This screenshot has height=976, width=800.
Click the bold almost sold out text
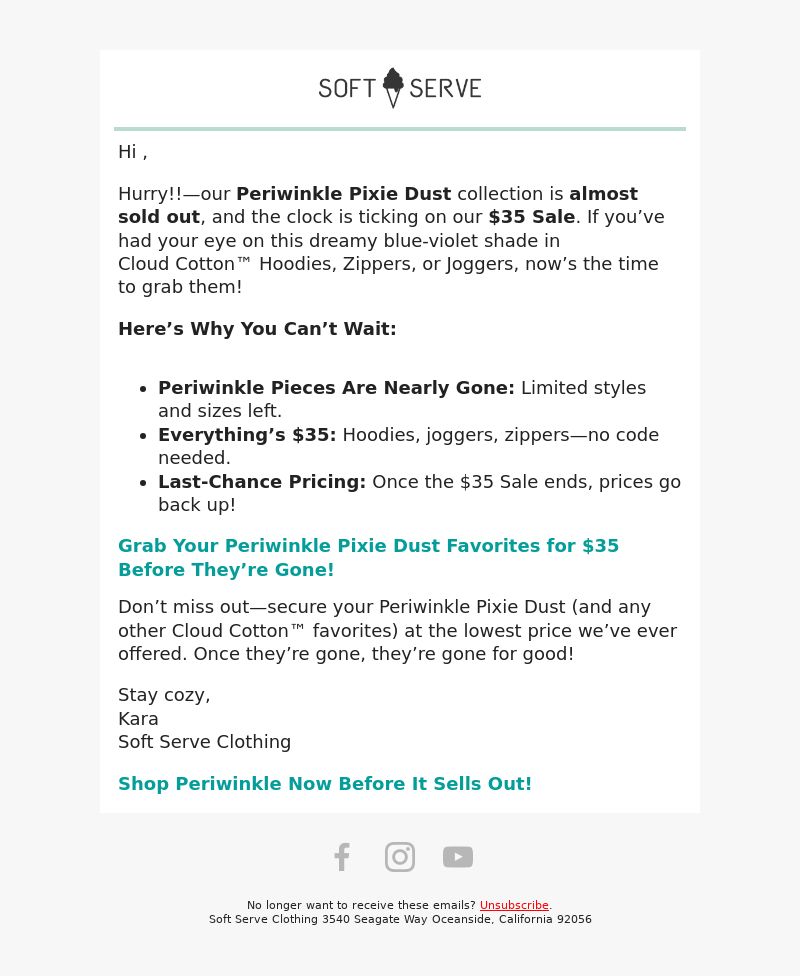(x=378, y=205)
